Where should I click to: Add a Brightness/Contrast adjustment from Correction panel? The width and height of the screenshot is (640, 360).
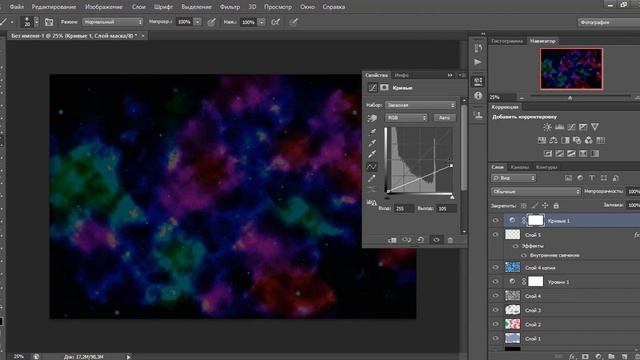(547, 127)
